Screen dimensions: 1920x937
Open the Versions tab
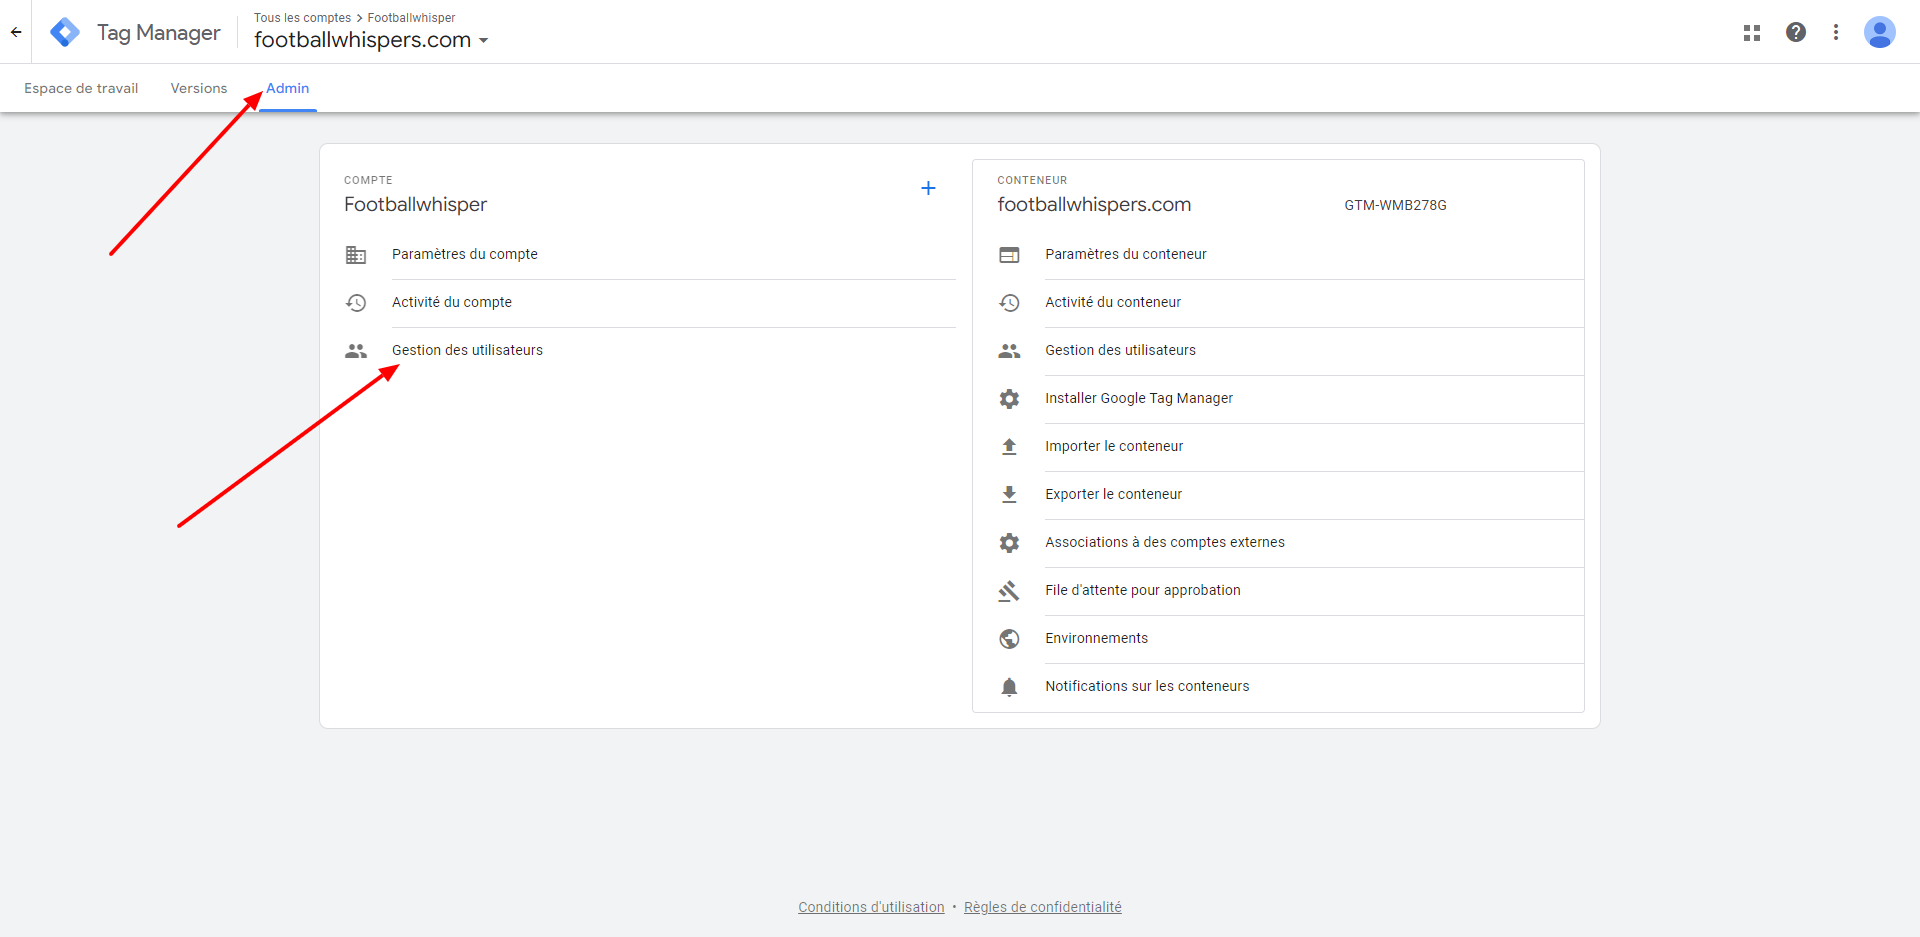click(x=199, y=89)
